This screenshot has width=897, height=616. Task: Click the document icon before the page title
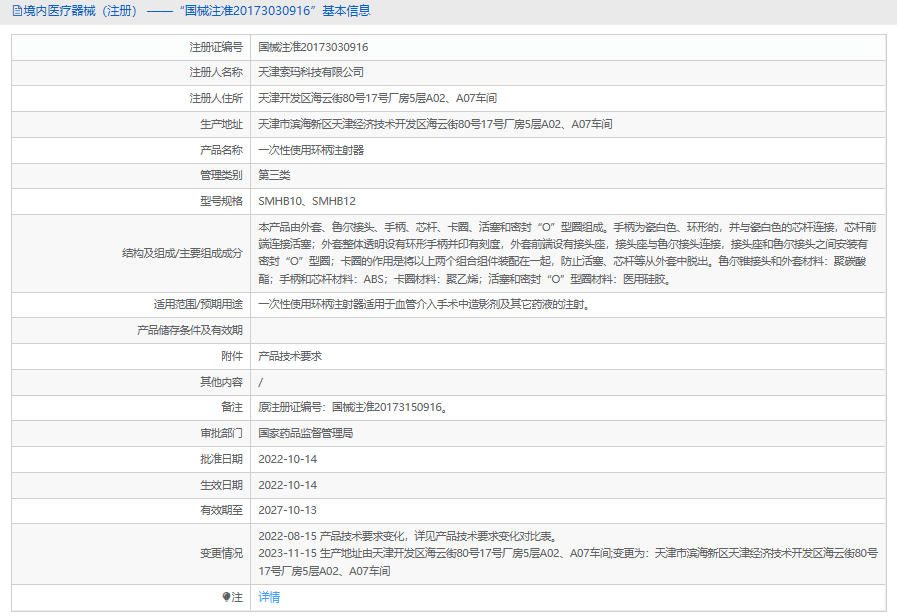[x=17, y=12]
